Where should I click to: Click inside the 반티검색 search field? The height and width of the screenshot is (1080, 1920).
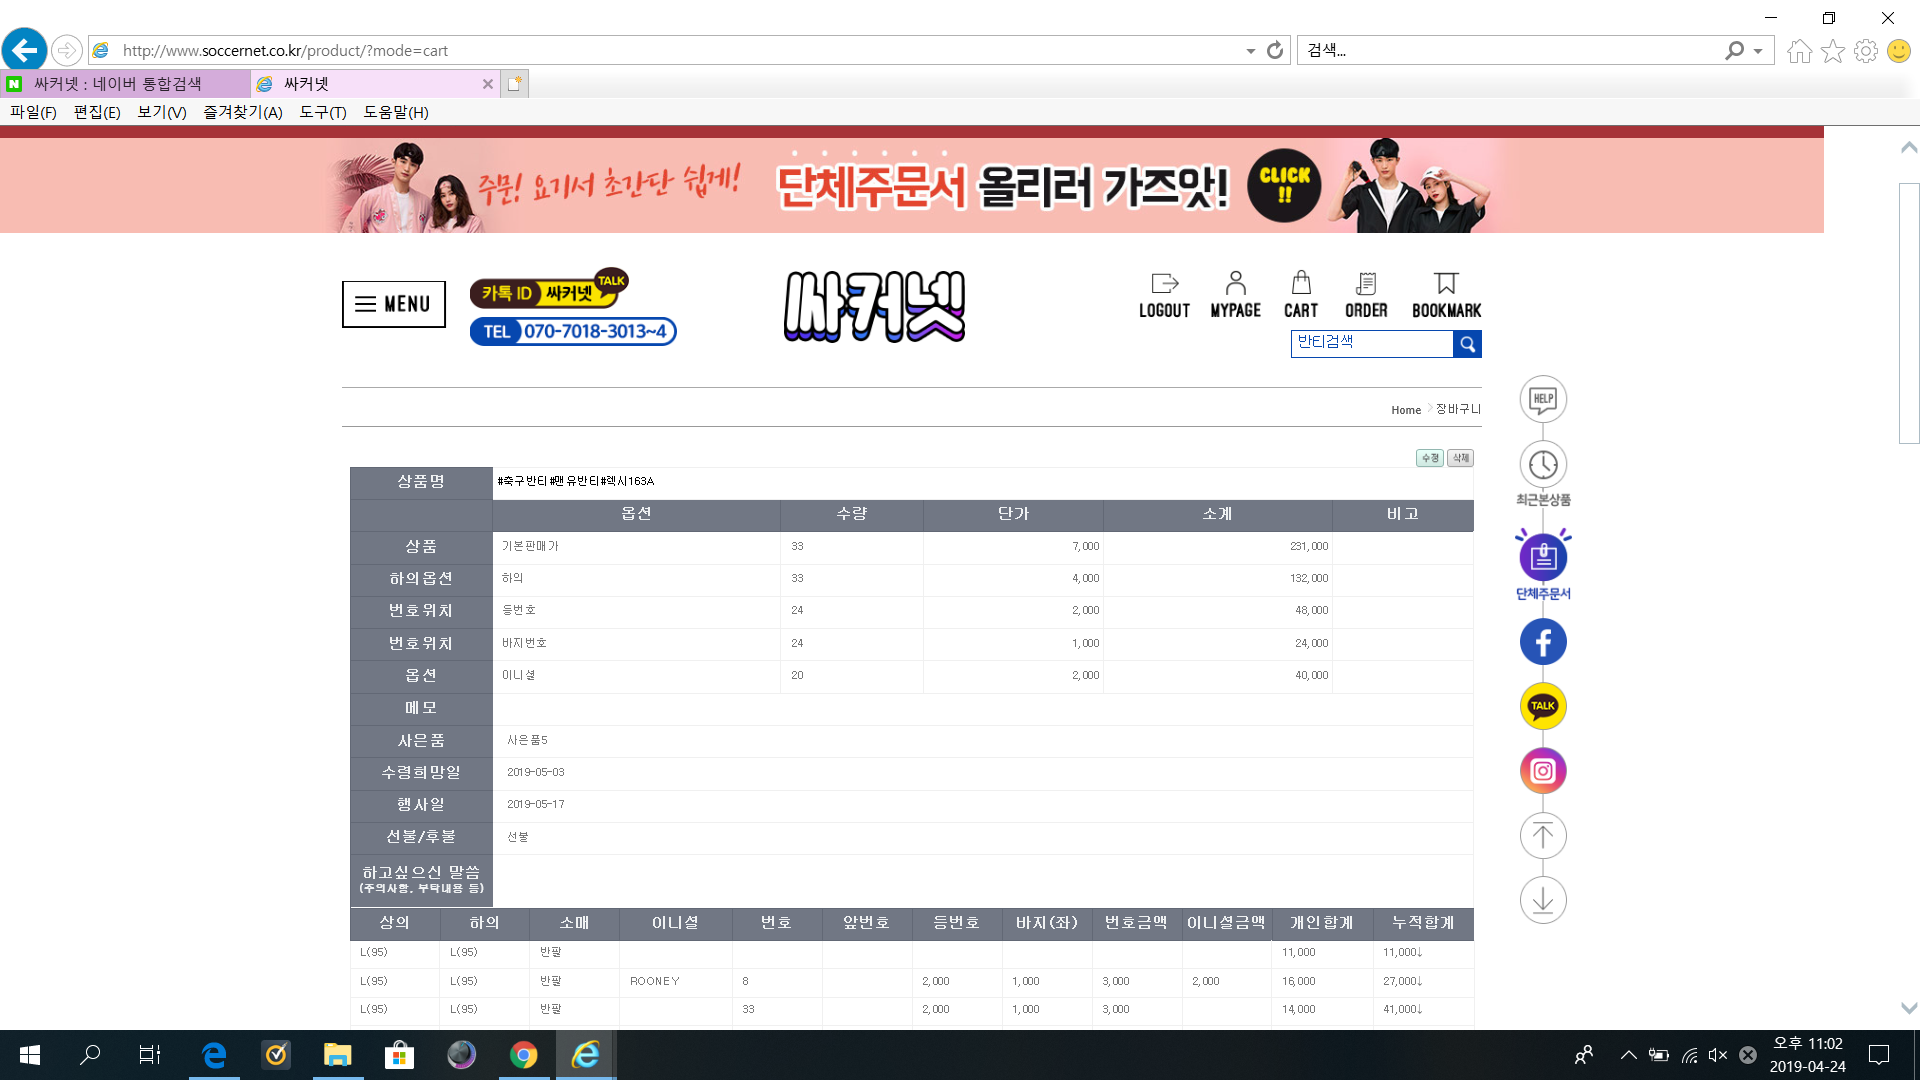point(1371,343)
